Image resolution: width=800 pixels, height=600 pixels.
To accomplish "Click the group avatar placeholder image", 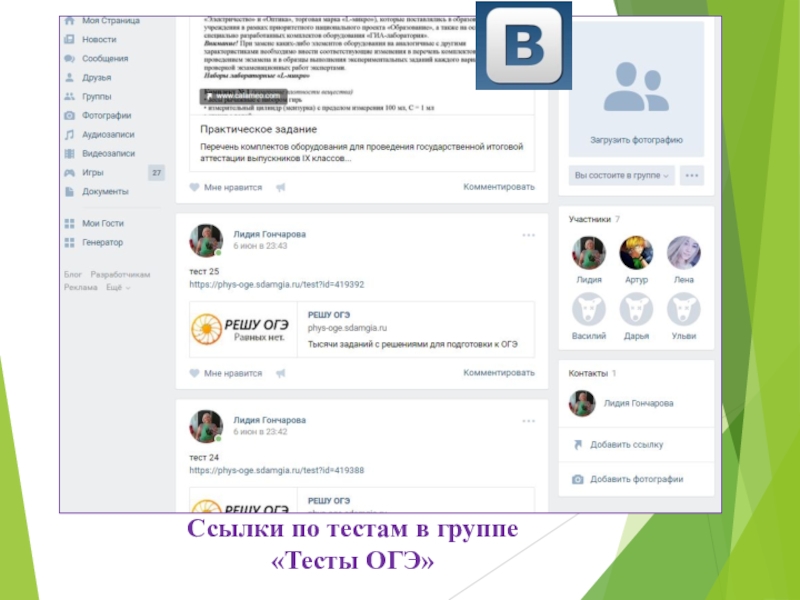I will pos(636,87).
